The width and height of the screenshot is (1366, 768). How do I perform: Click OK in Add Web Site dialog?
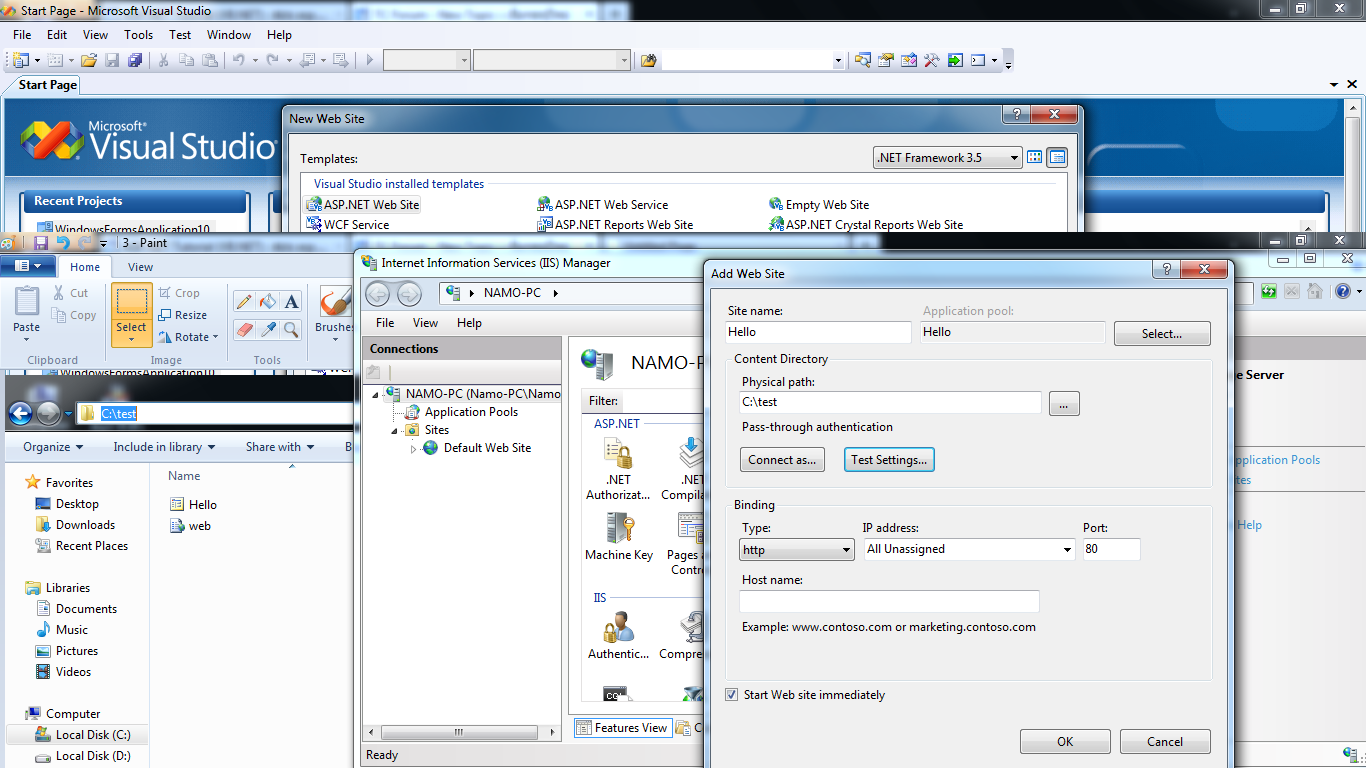1065,742
